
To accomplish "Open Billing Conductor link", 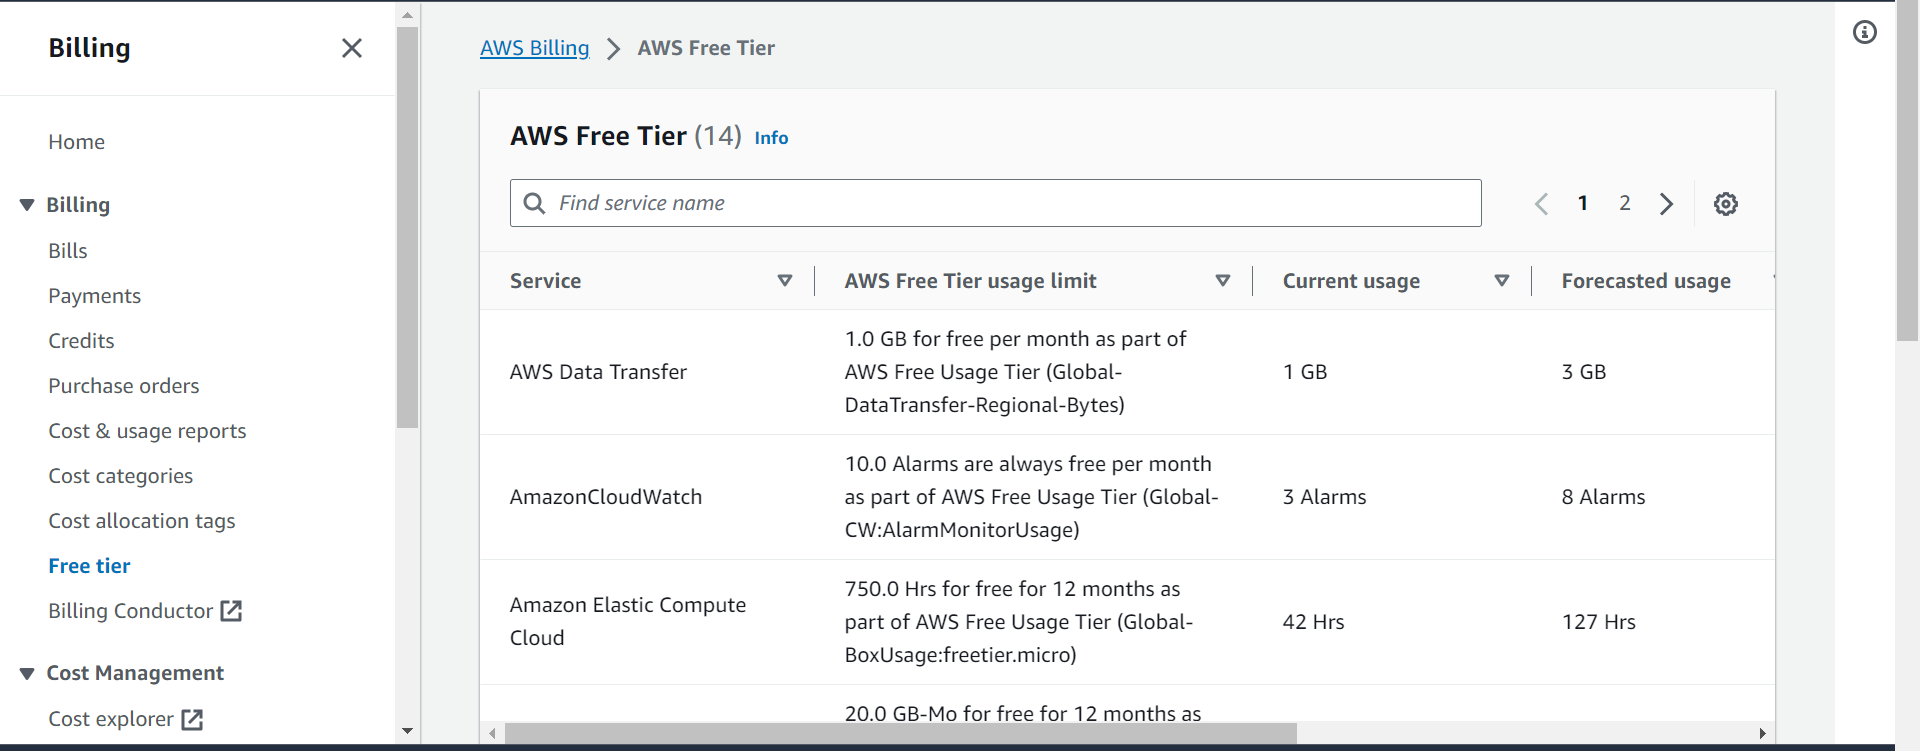I will tap(131, 611).
